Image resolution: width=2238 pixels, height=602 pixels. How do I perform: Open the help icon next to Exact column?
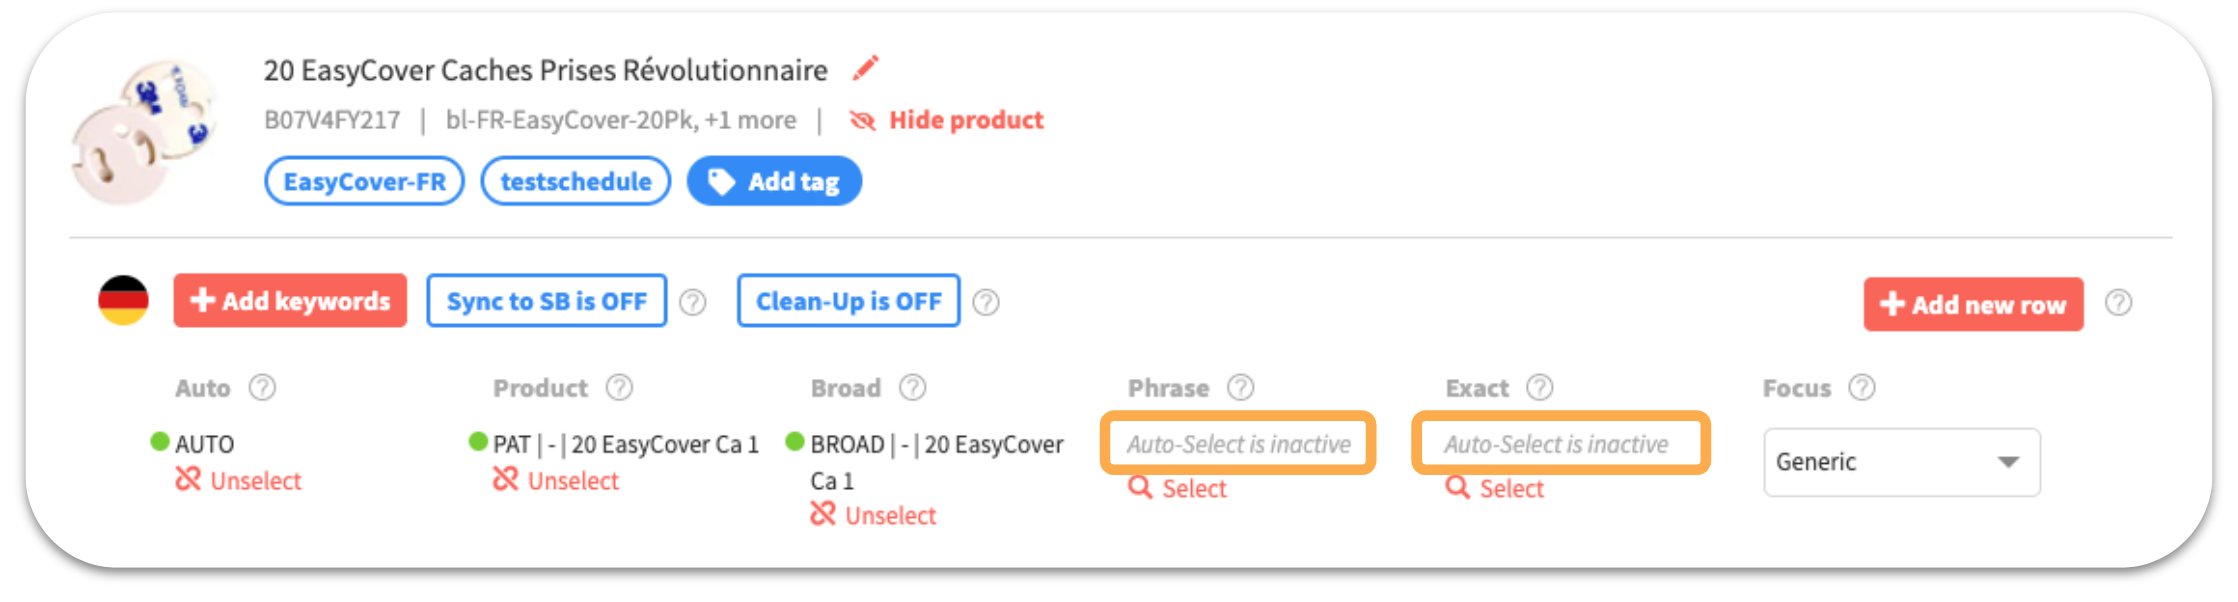[1540, 387]
